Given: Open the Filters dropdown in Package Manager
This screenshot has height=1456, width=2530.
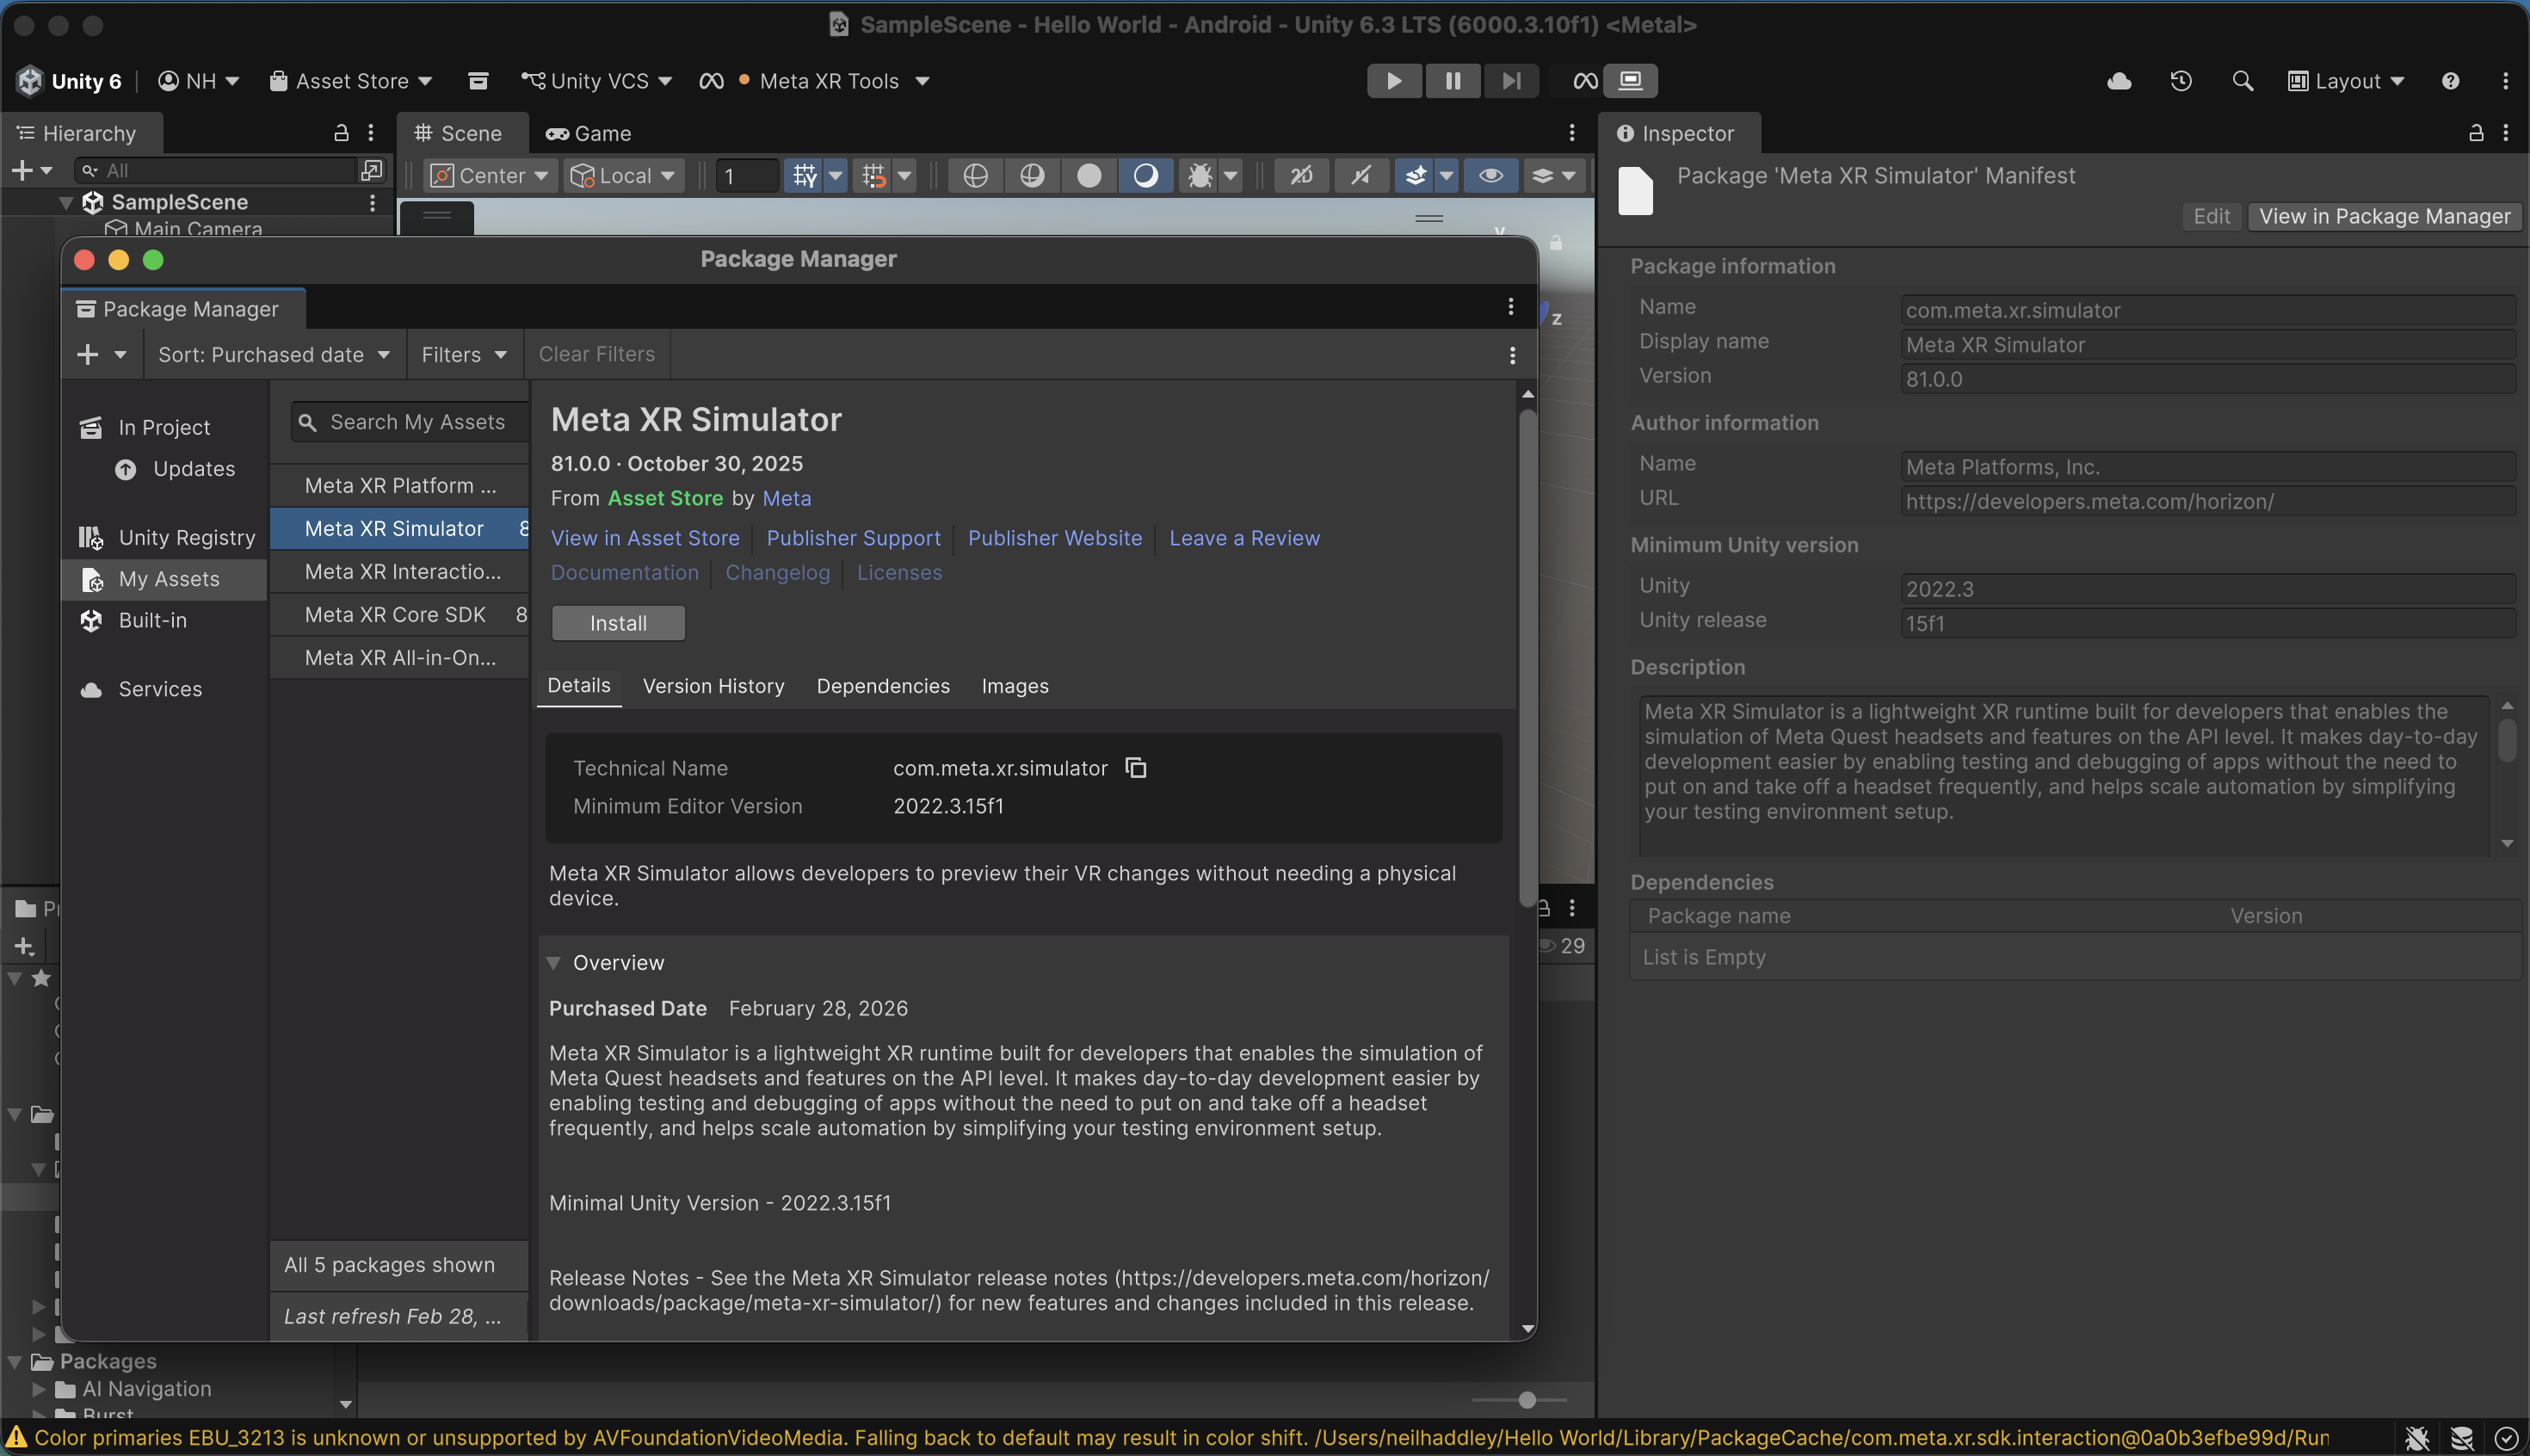Looking at the screenshot, I should click(x=464, y=355).
